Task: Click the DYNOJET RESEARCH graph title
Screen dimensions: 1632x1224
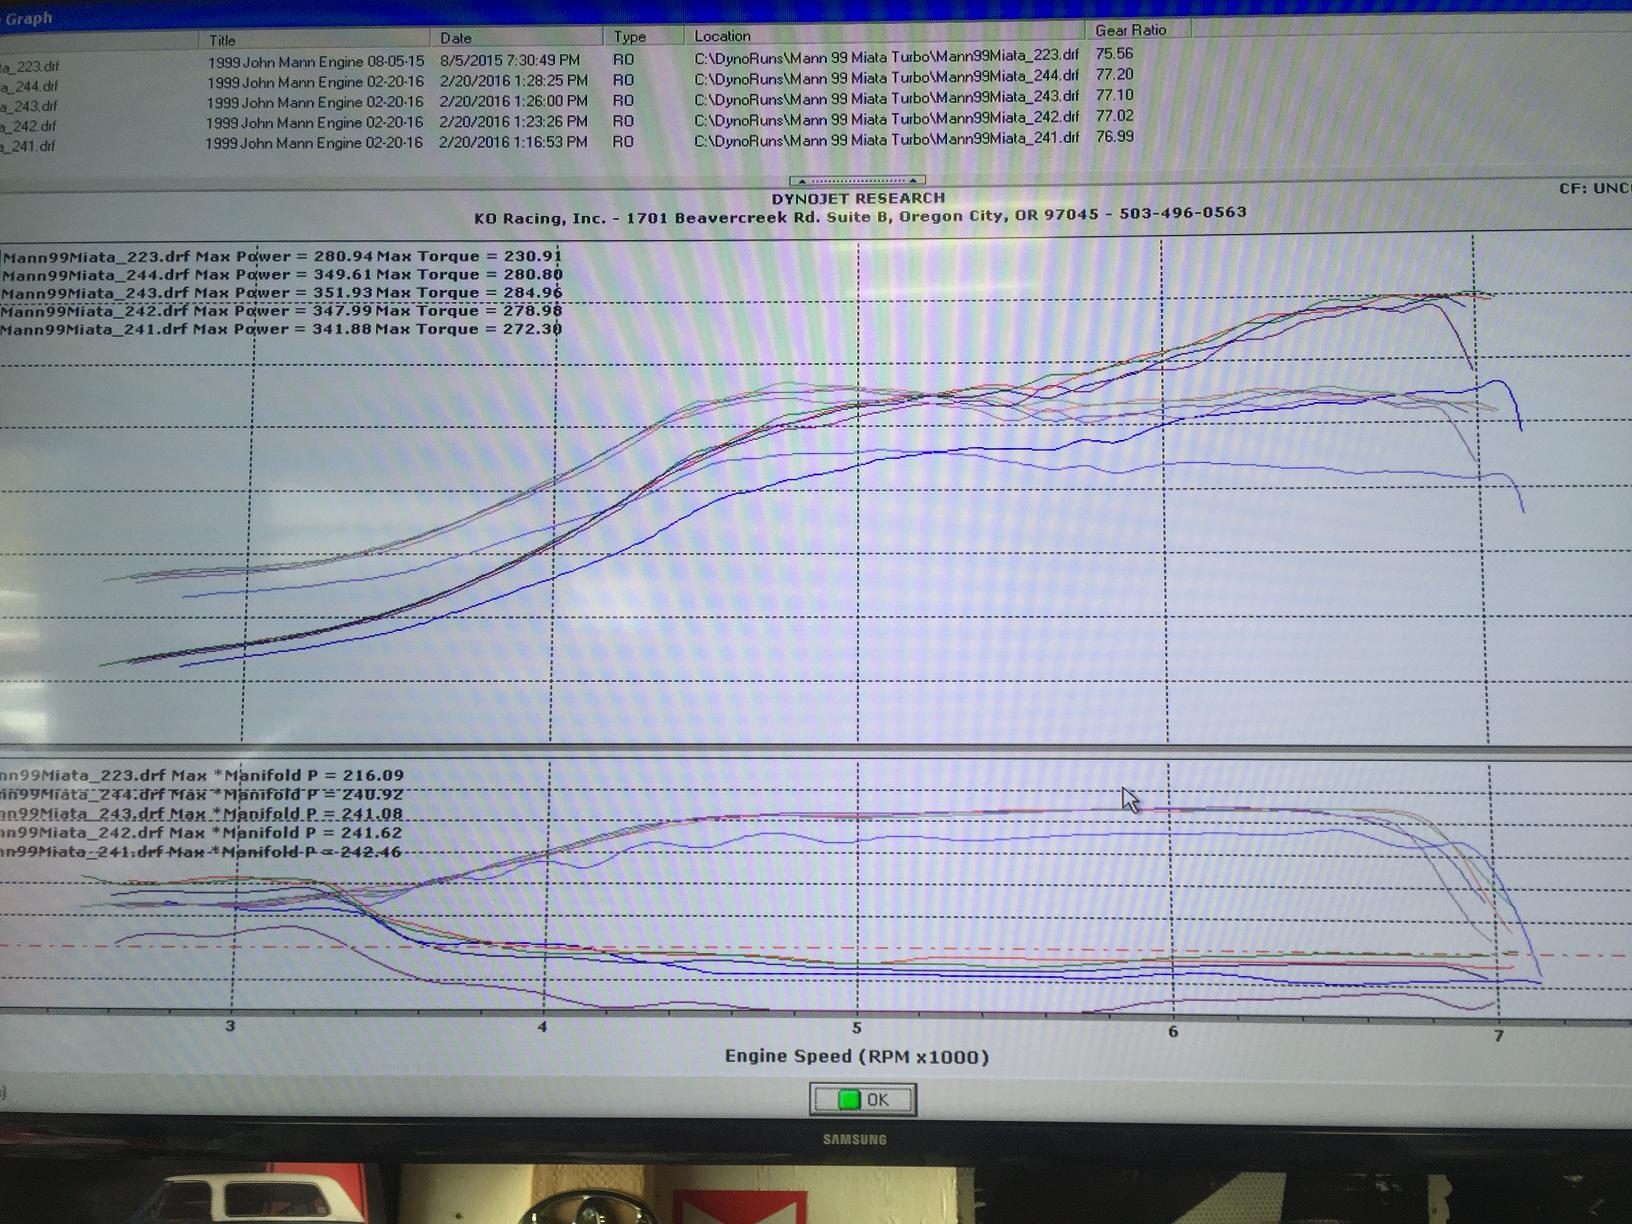Action: click(858, 198)
